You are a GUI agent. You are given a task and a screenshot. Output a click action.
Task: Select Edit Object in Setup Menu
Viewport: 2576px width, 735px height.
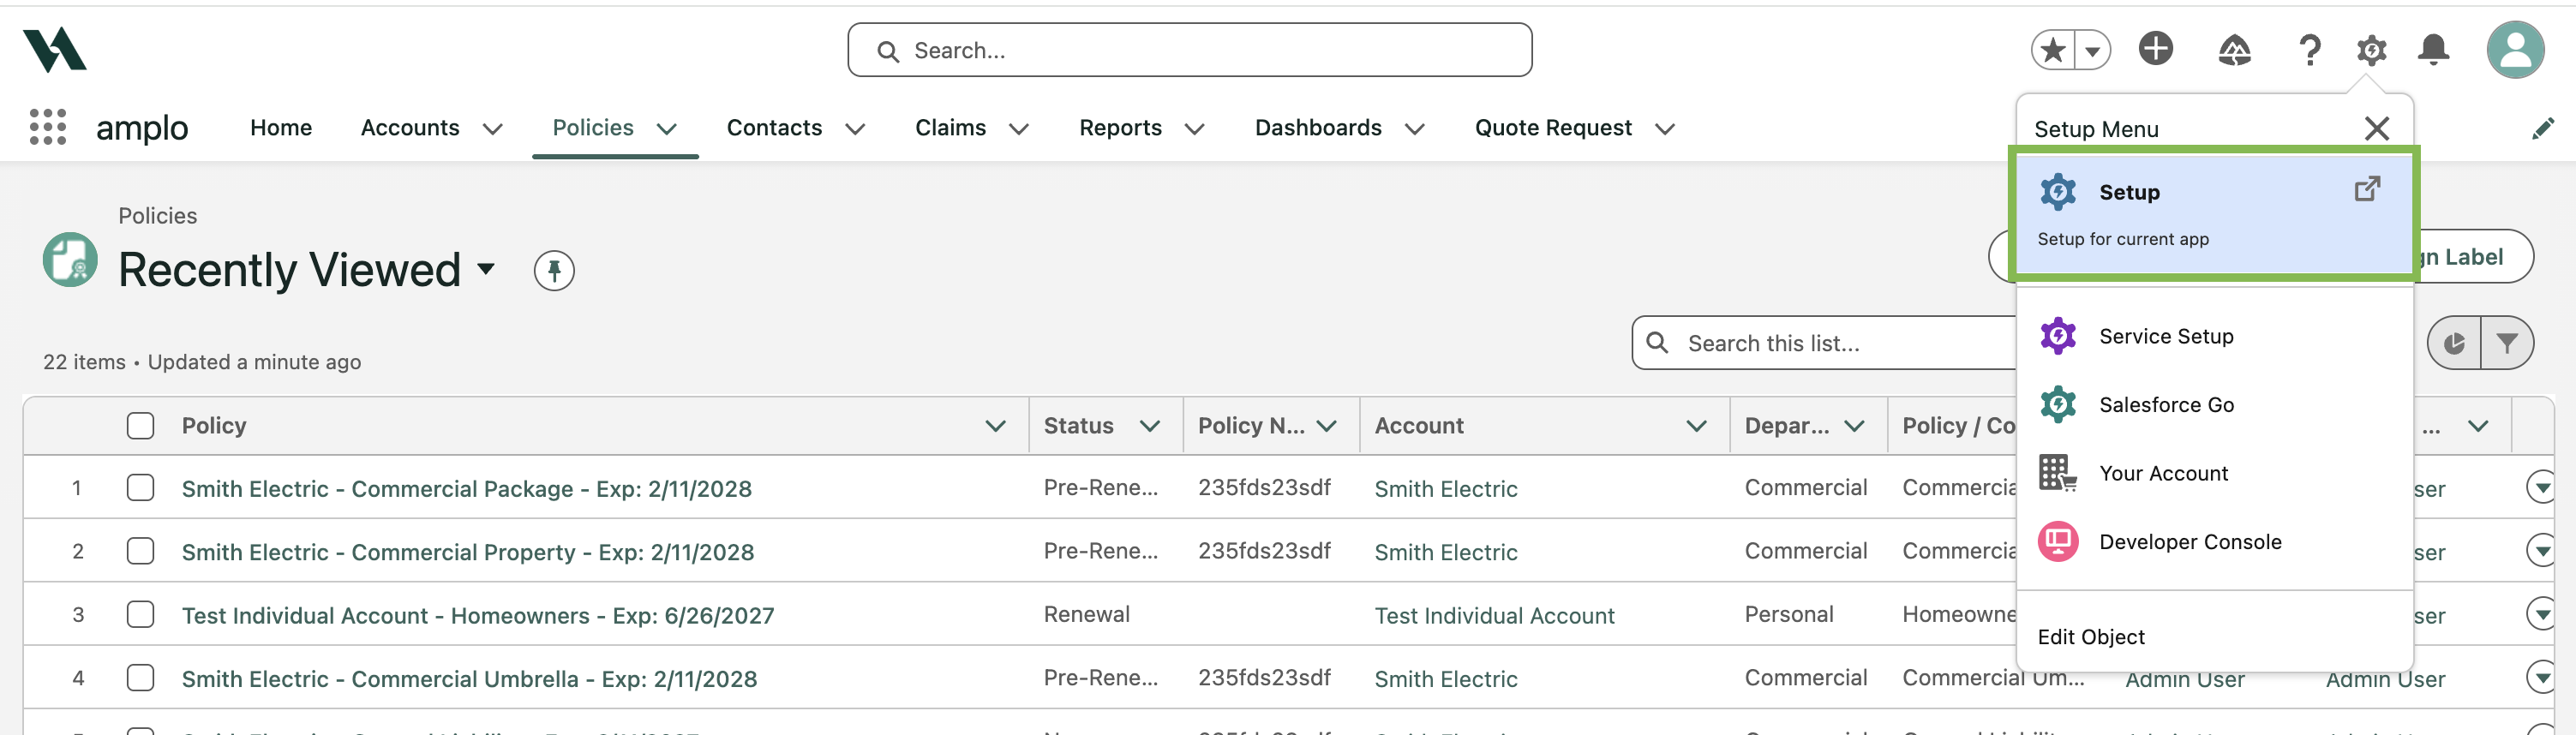coord(2091,637)
